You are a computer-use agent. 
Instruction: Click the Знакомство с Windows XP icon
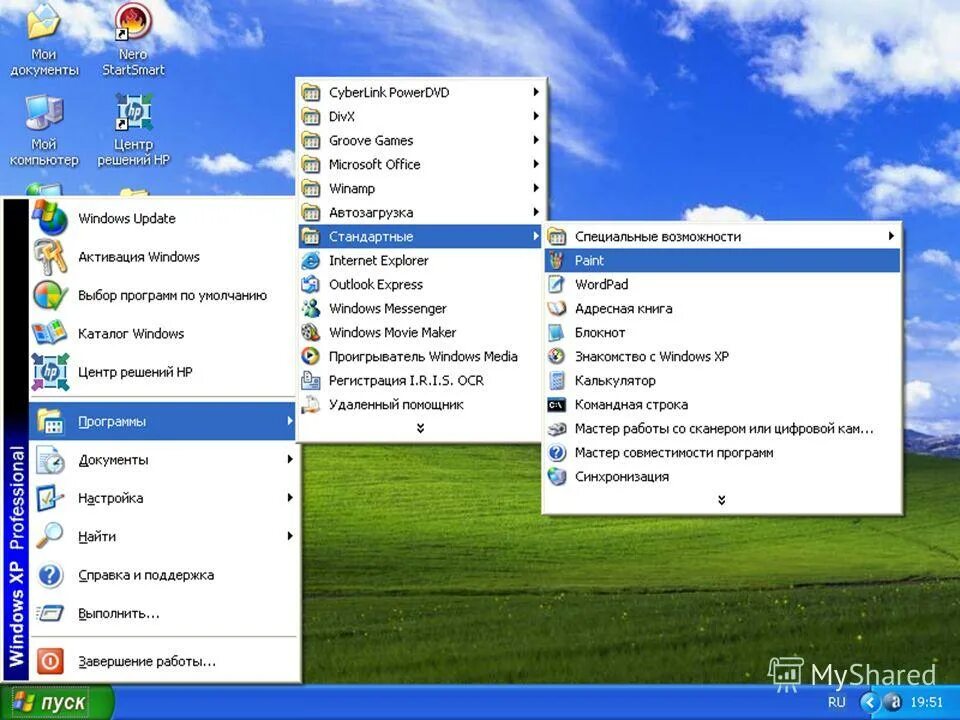tap(557, 356)
